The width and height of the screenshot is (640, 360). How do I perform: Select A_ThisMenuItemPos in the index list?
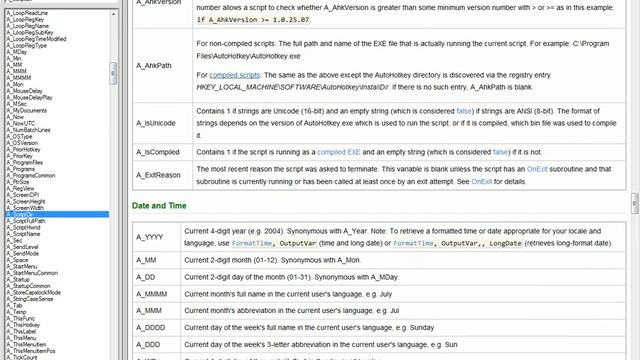(x=31, y=351)
